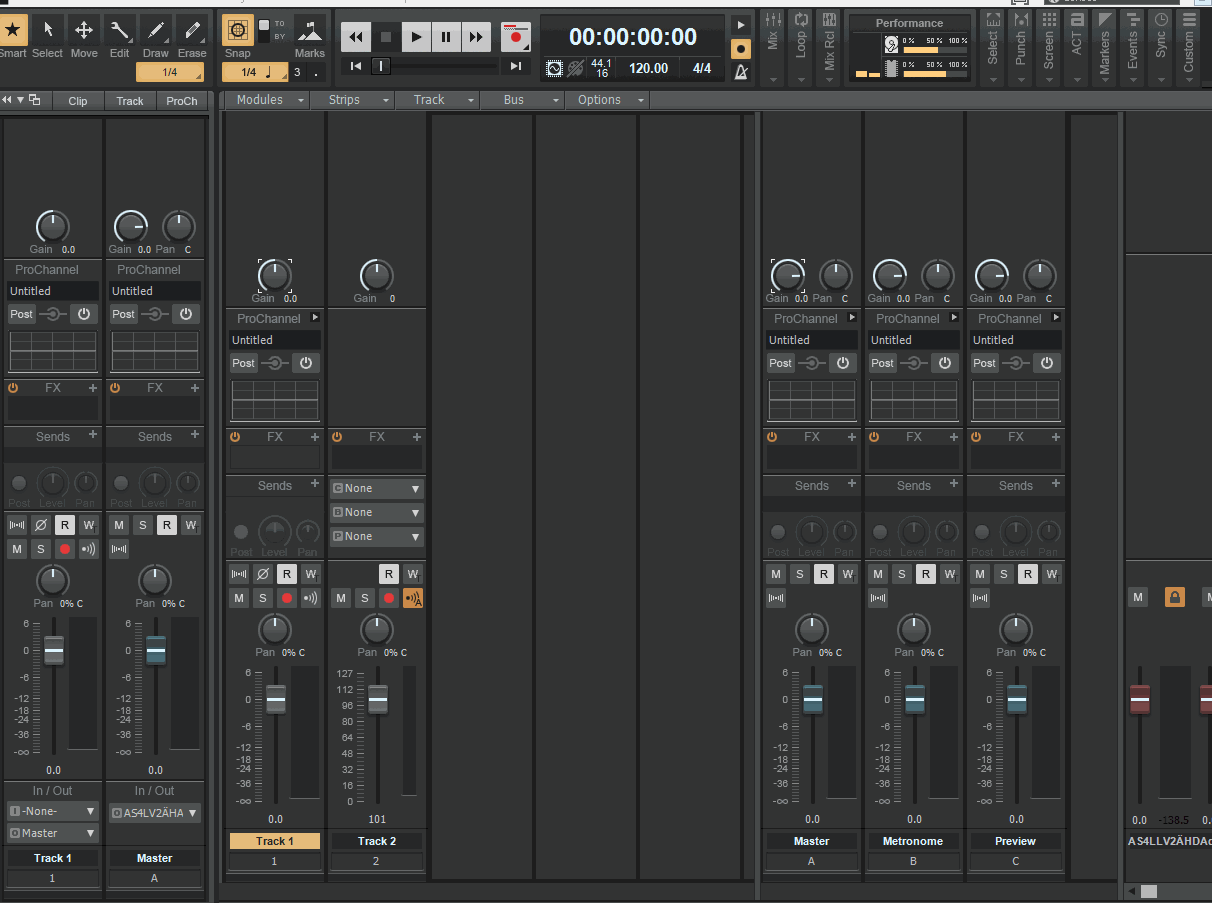Choose the Draw pencil tool

pyautogui.click(x=155, y=30)
